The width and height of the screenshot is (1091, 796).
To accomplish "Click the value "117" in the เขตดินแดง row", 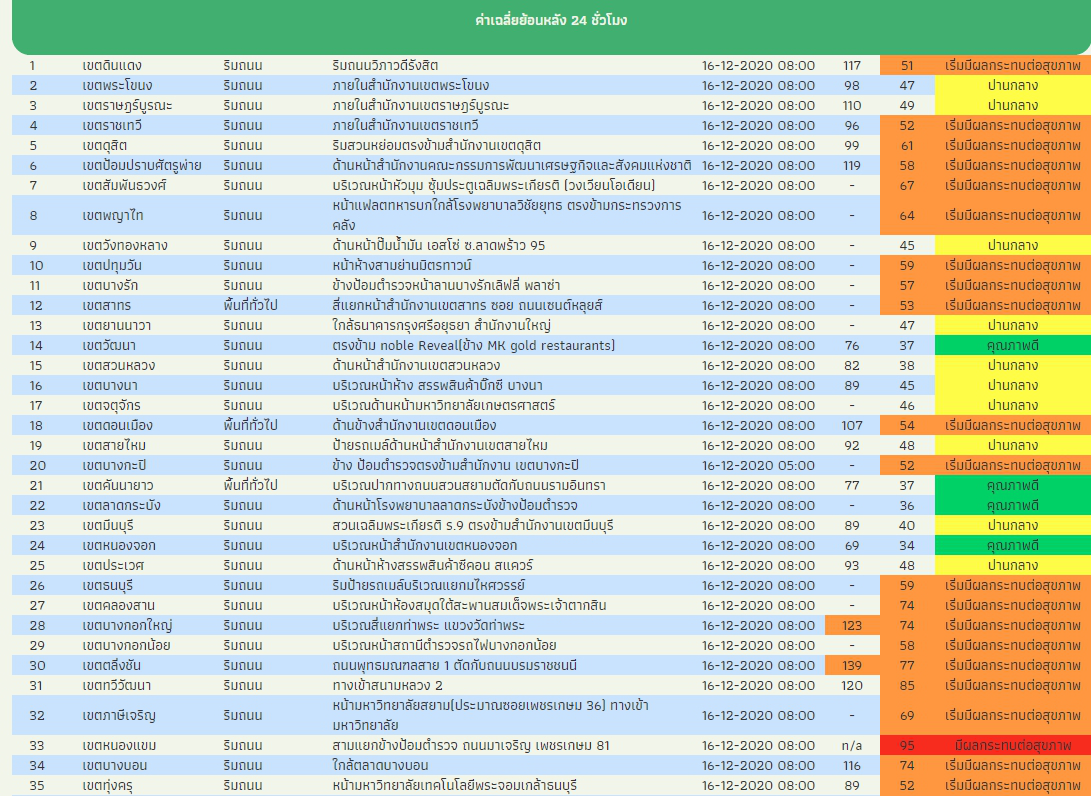I will coord(852,65).
